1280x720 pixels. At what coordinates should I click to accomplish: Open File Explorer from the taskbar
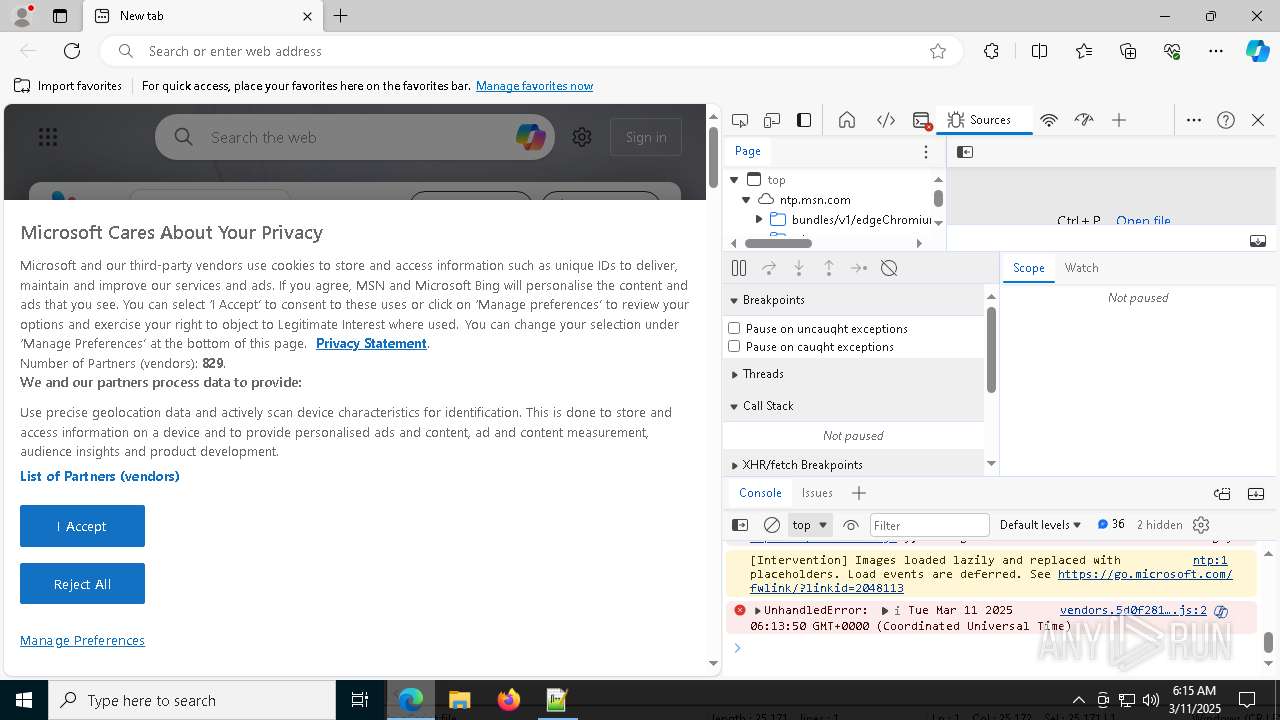[x=459, y=700]
